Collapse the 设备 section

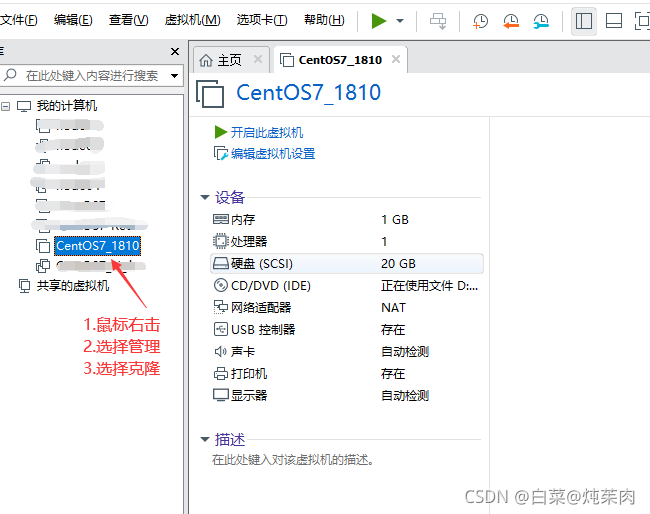tap(205, 197)
